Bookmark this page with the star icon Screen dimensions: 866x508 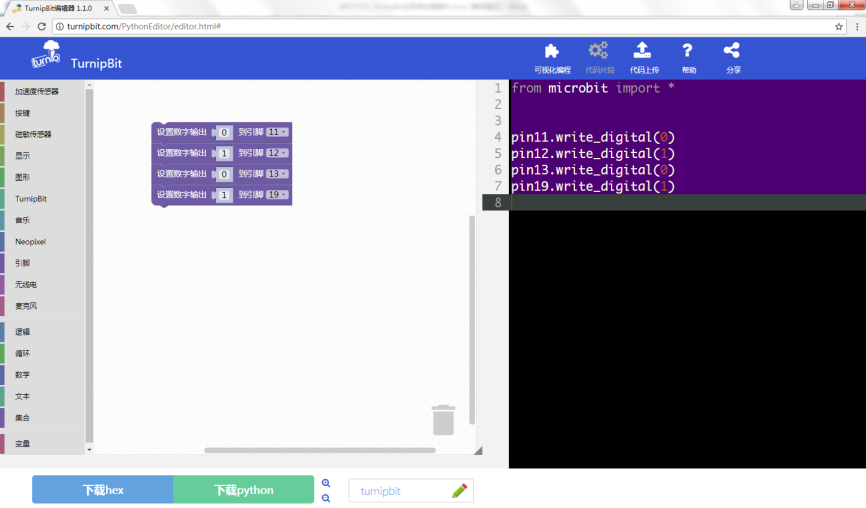pyautogui.click(x=838, y=27)
